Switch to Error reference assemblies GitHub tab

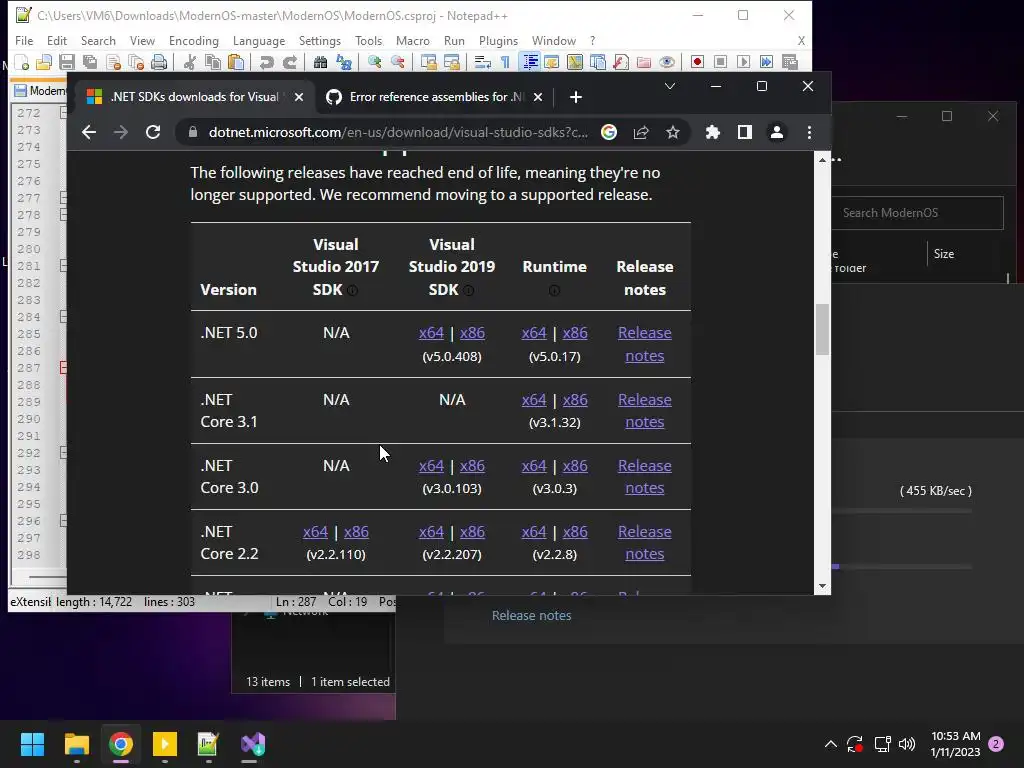pyautogui.click(x=436, y=97)
